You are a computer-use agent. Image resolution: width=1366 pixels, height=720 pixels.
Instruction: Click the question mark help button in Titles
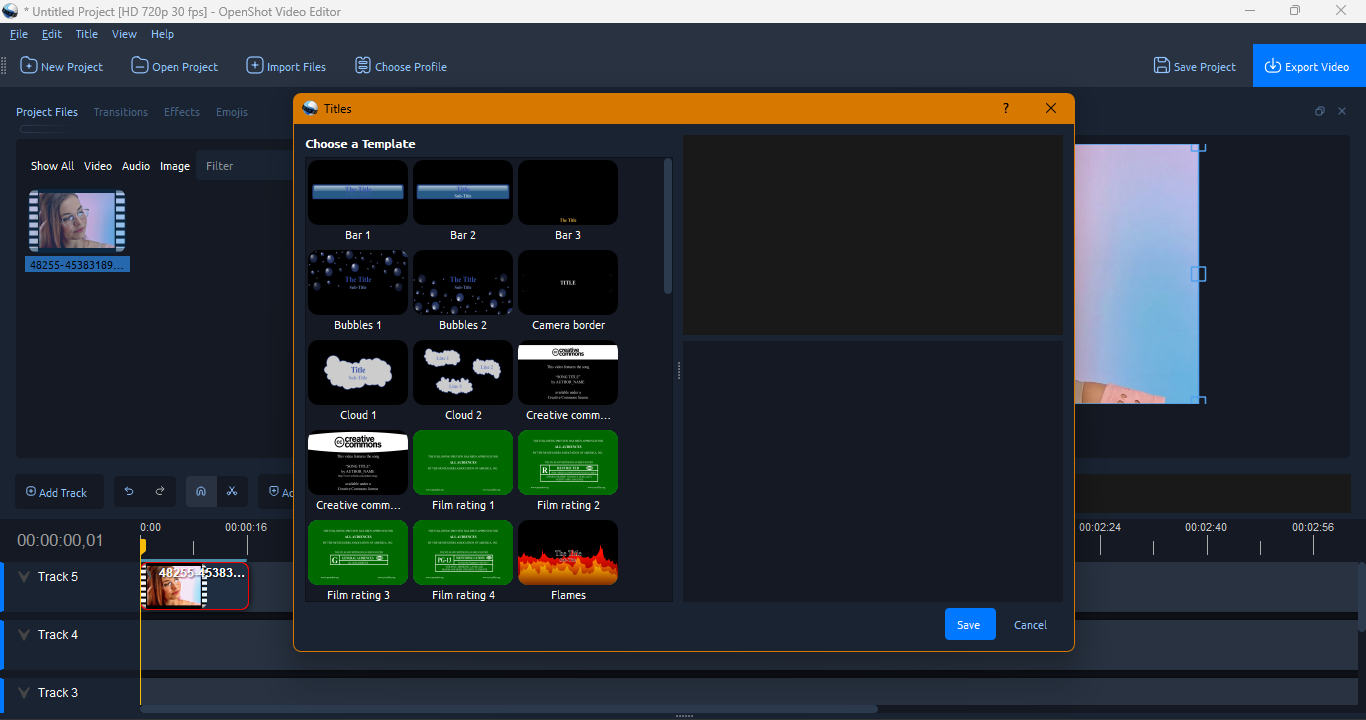click(x=1006, y=108)
